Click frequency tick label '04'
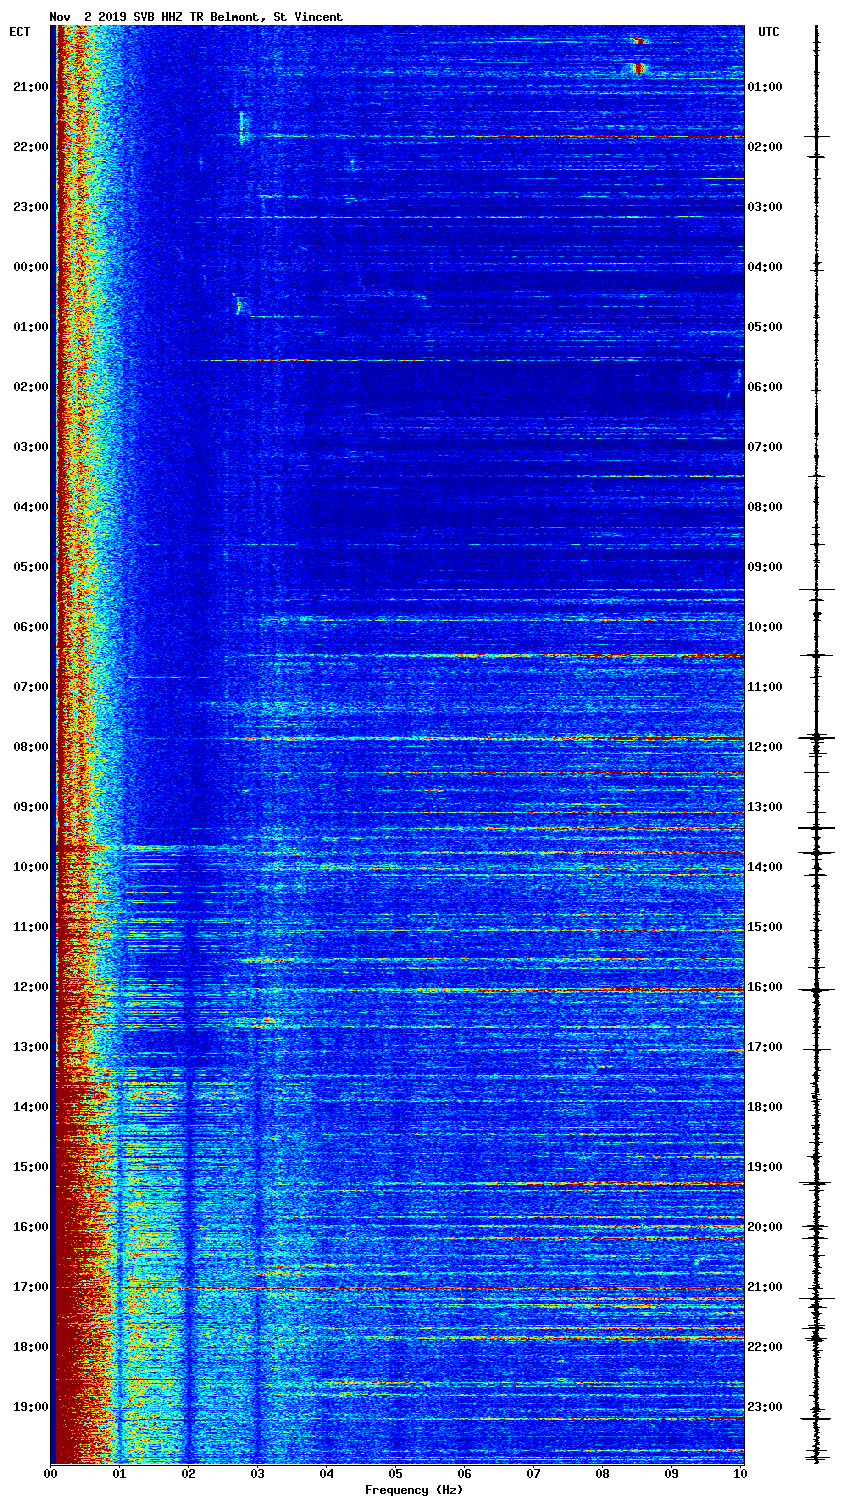 pyautogui.click(x=326, y=1474)
